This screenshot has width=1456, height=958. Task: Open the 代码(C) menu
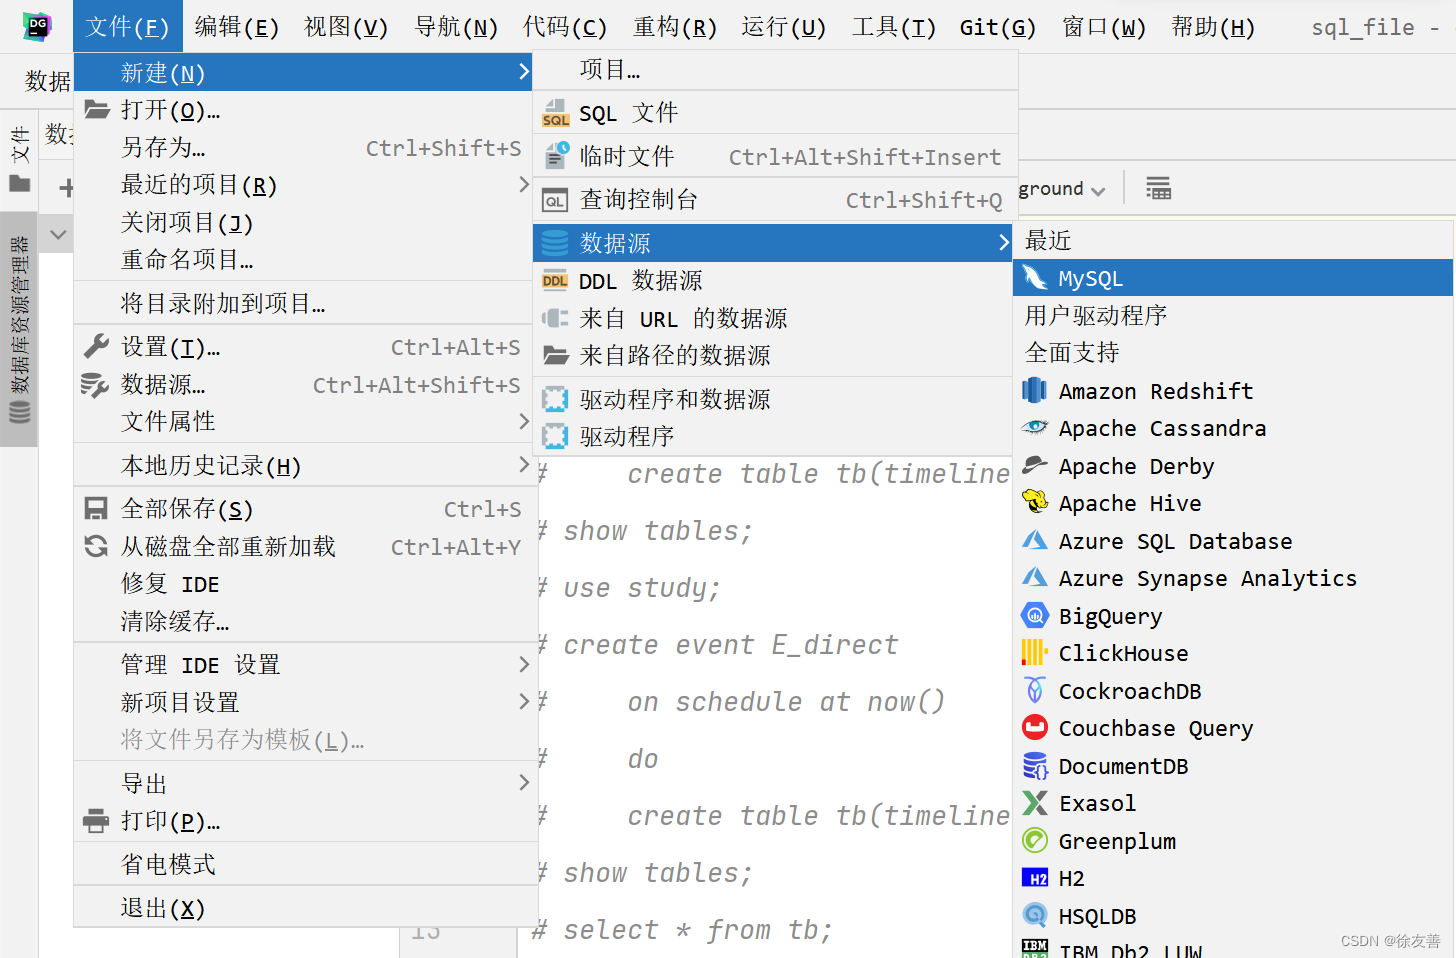[x=565, y=27]
